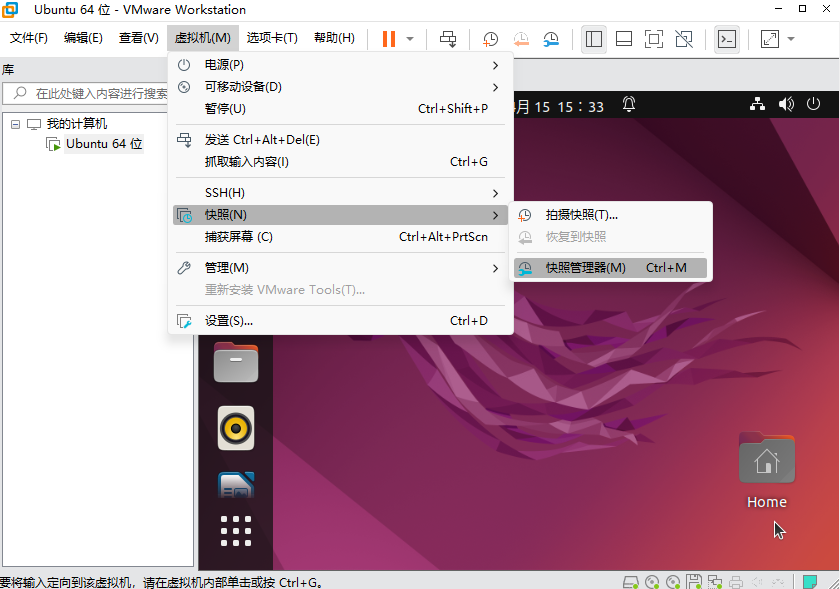
Task: Open the Files app in Ubuntu dock
Action: [x=236, y=362]
